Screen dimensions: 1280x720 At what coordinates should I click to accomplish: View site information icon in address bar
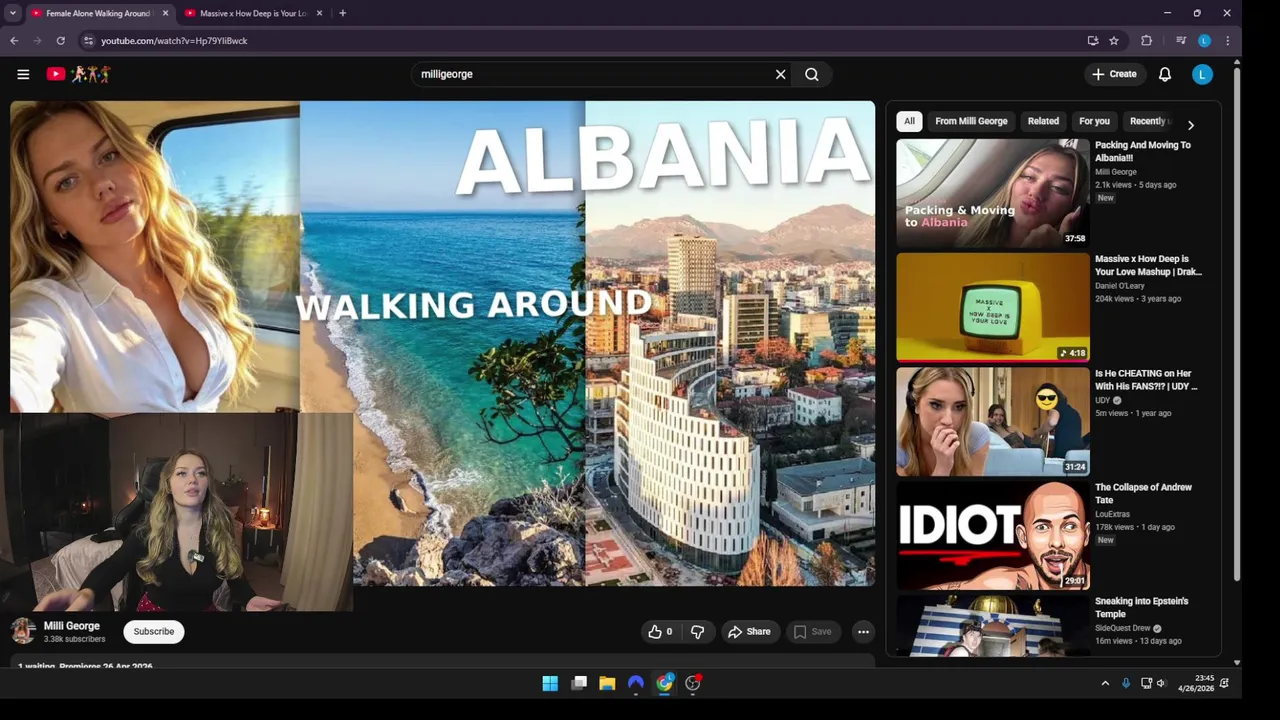coord(88,41)
